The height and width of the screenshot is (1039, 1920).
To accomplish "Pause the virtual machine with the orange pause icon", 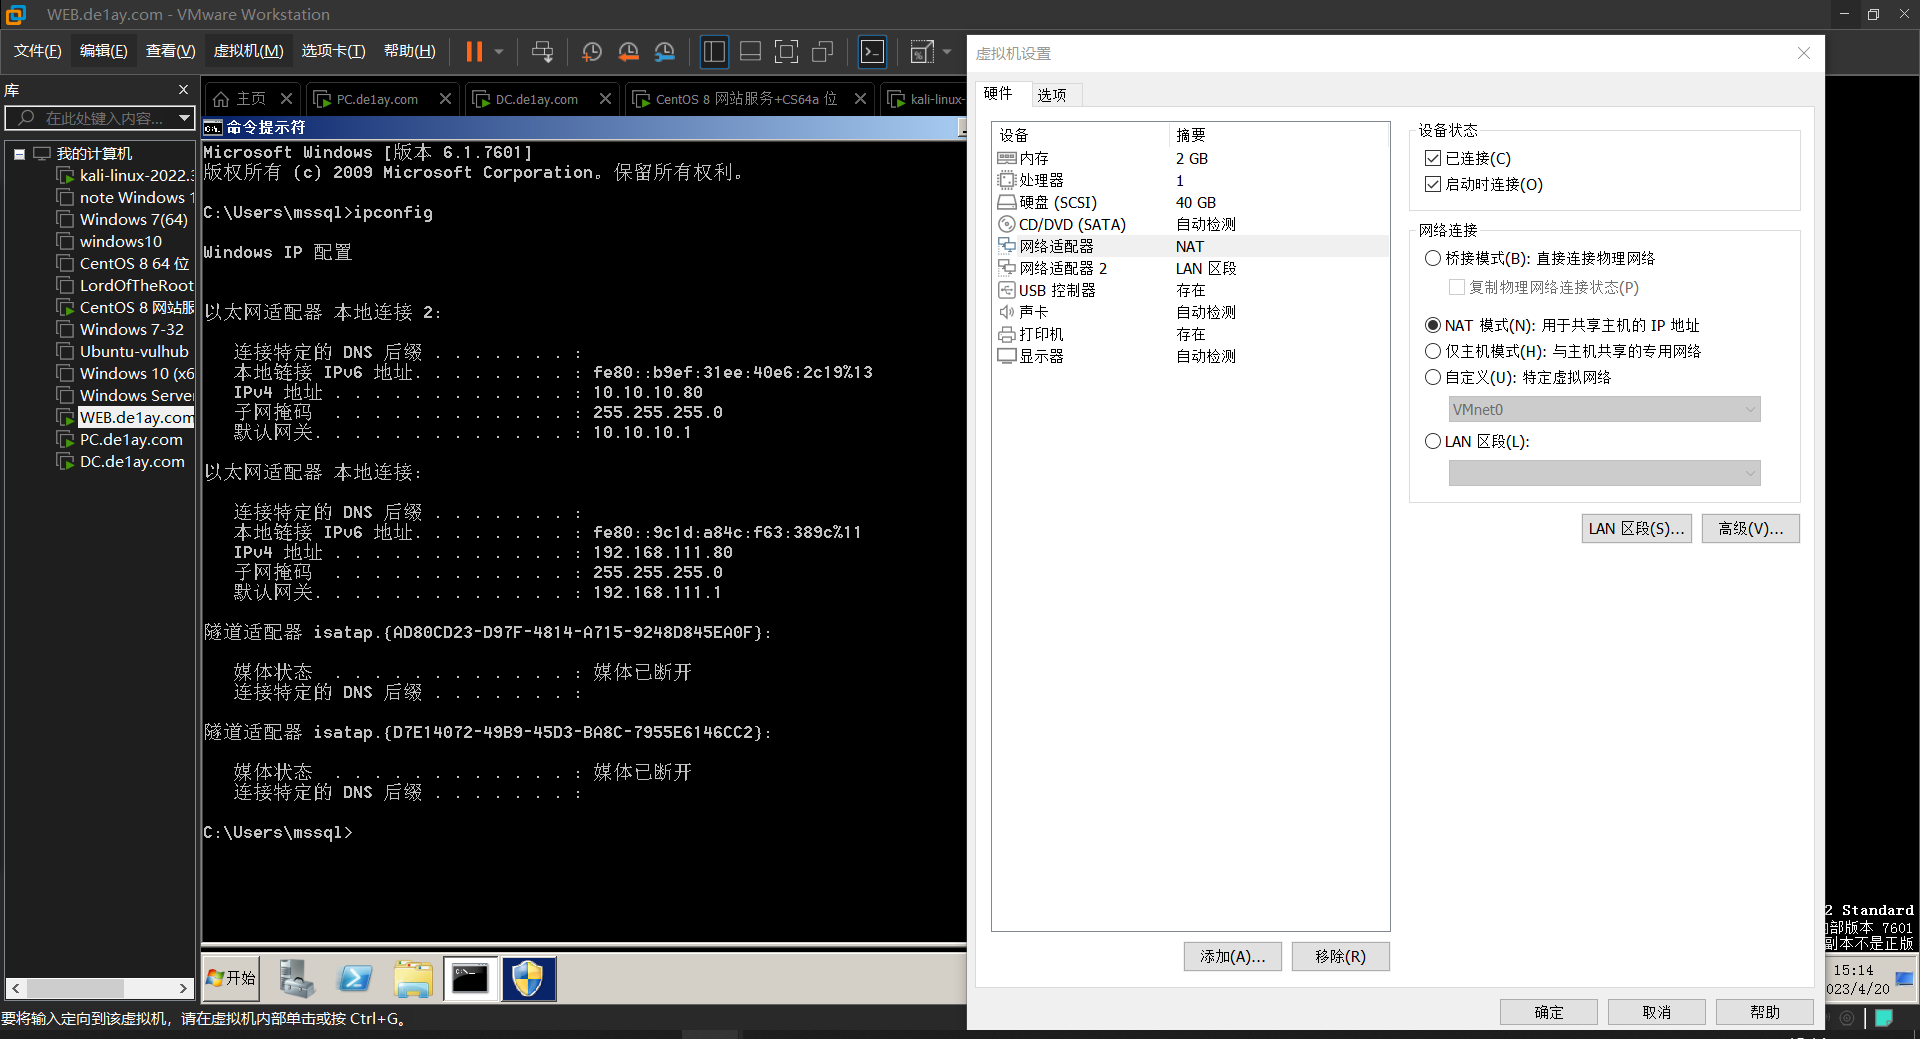I will coord(474,51).
